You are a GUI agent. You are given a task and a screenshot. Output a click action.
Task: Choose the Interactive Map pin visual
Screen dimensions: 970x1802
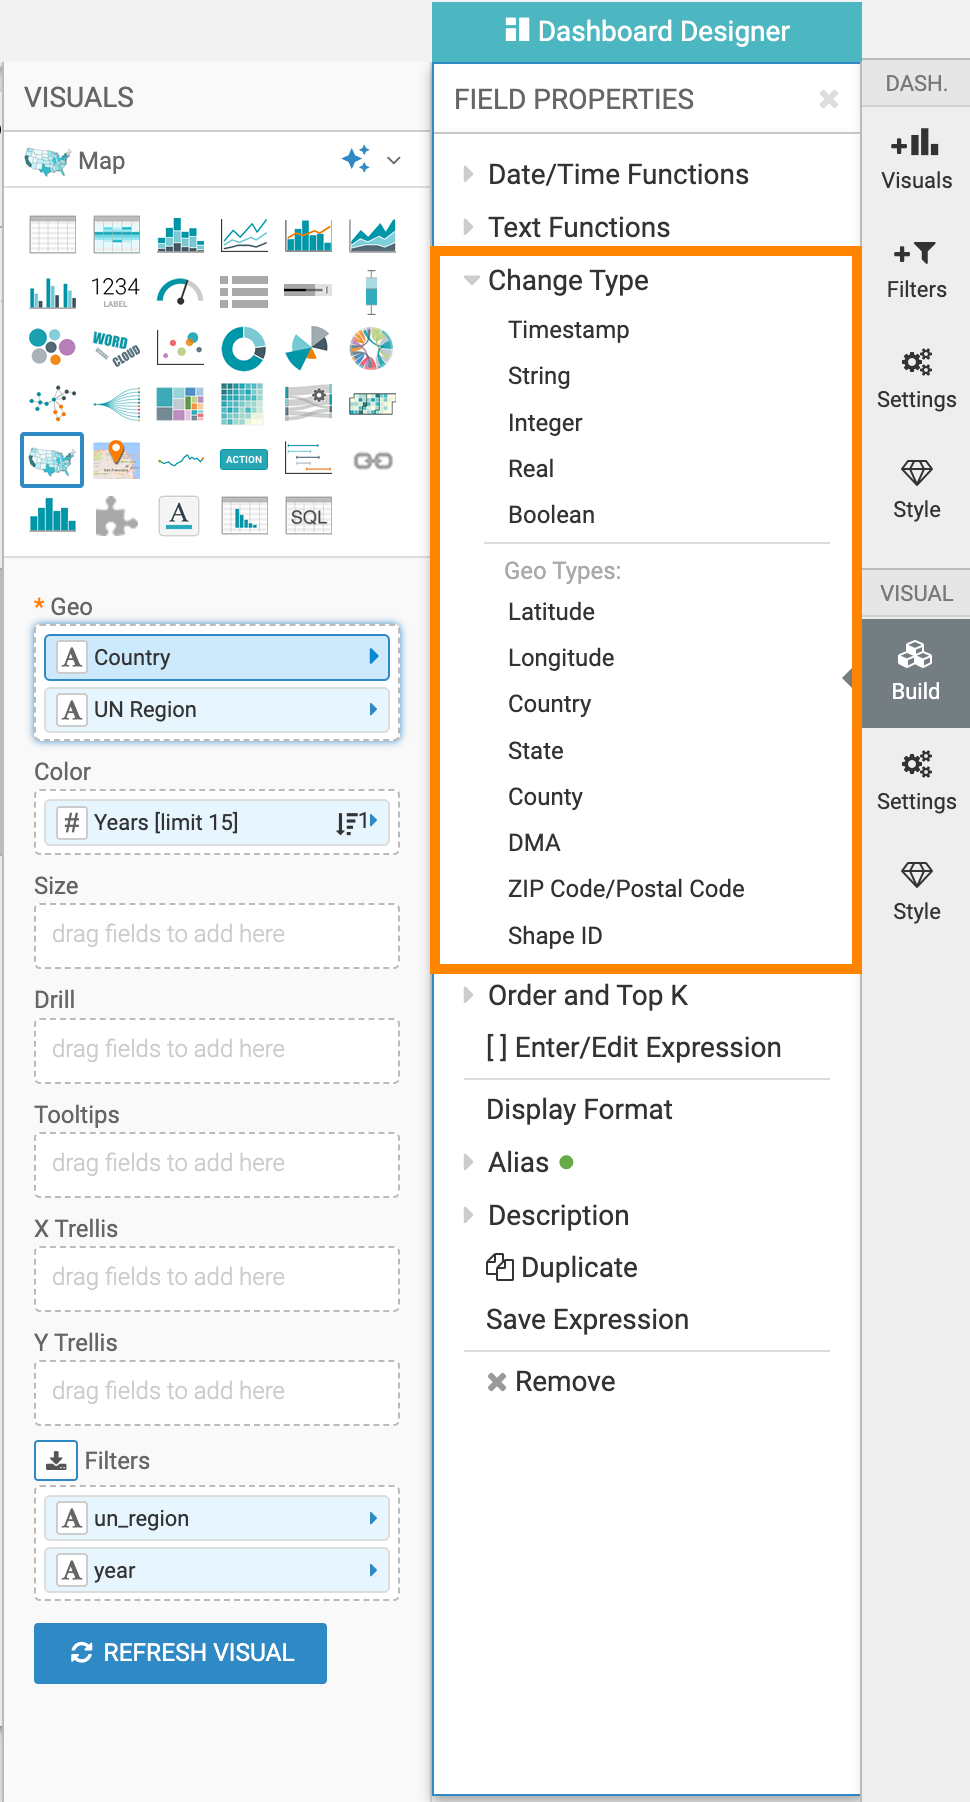(x=116, y=459)
